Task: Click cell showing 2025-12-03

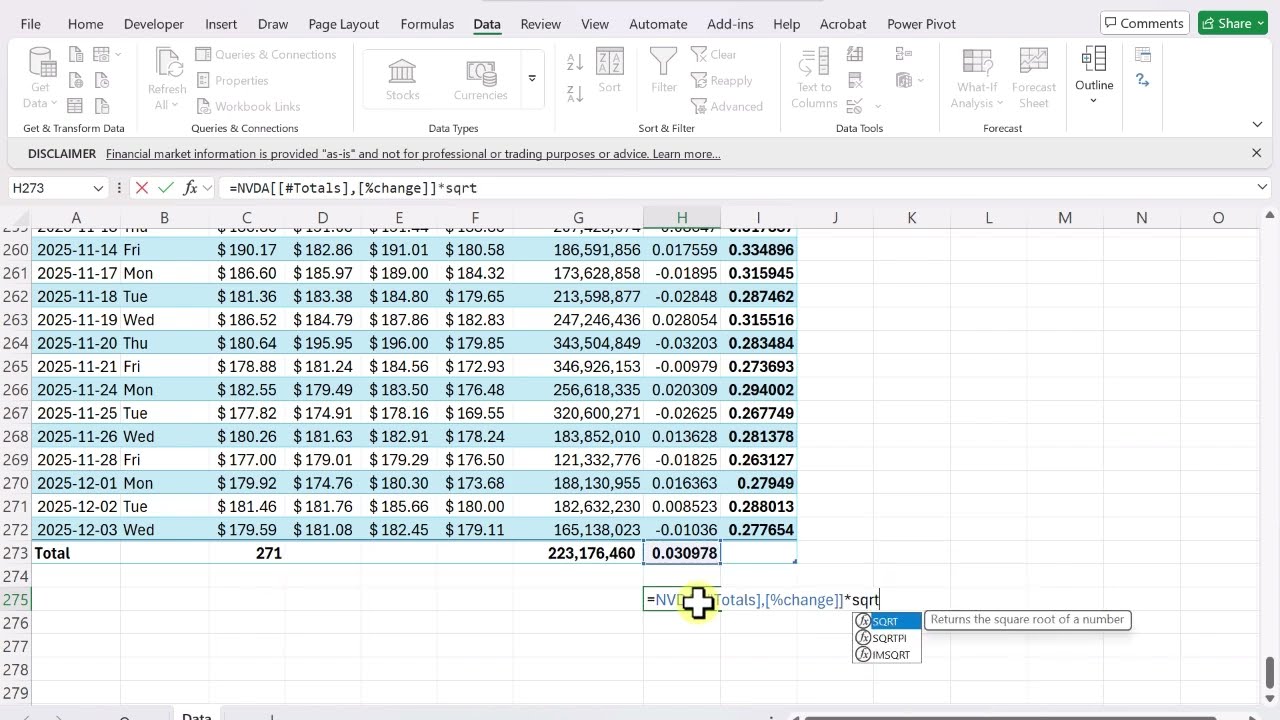Action: coord(76,530)
